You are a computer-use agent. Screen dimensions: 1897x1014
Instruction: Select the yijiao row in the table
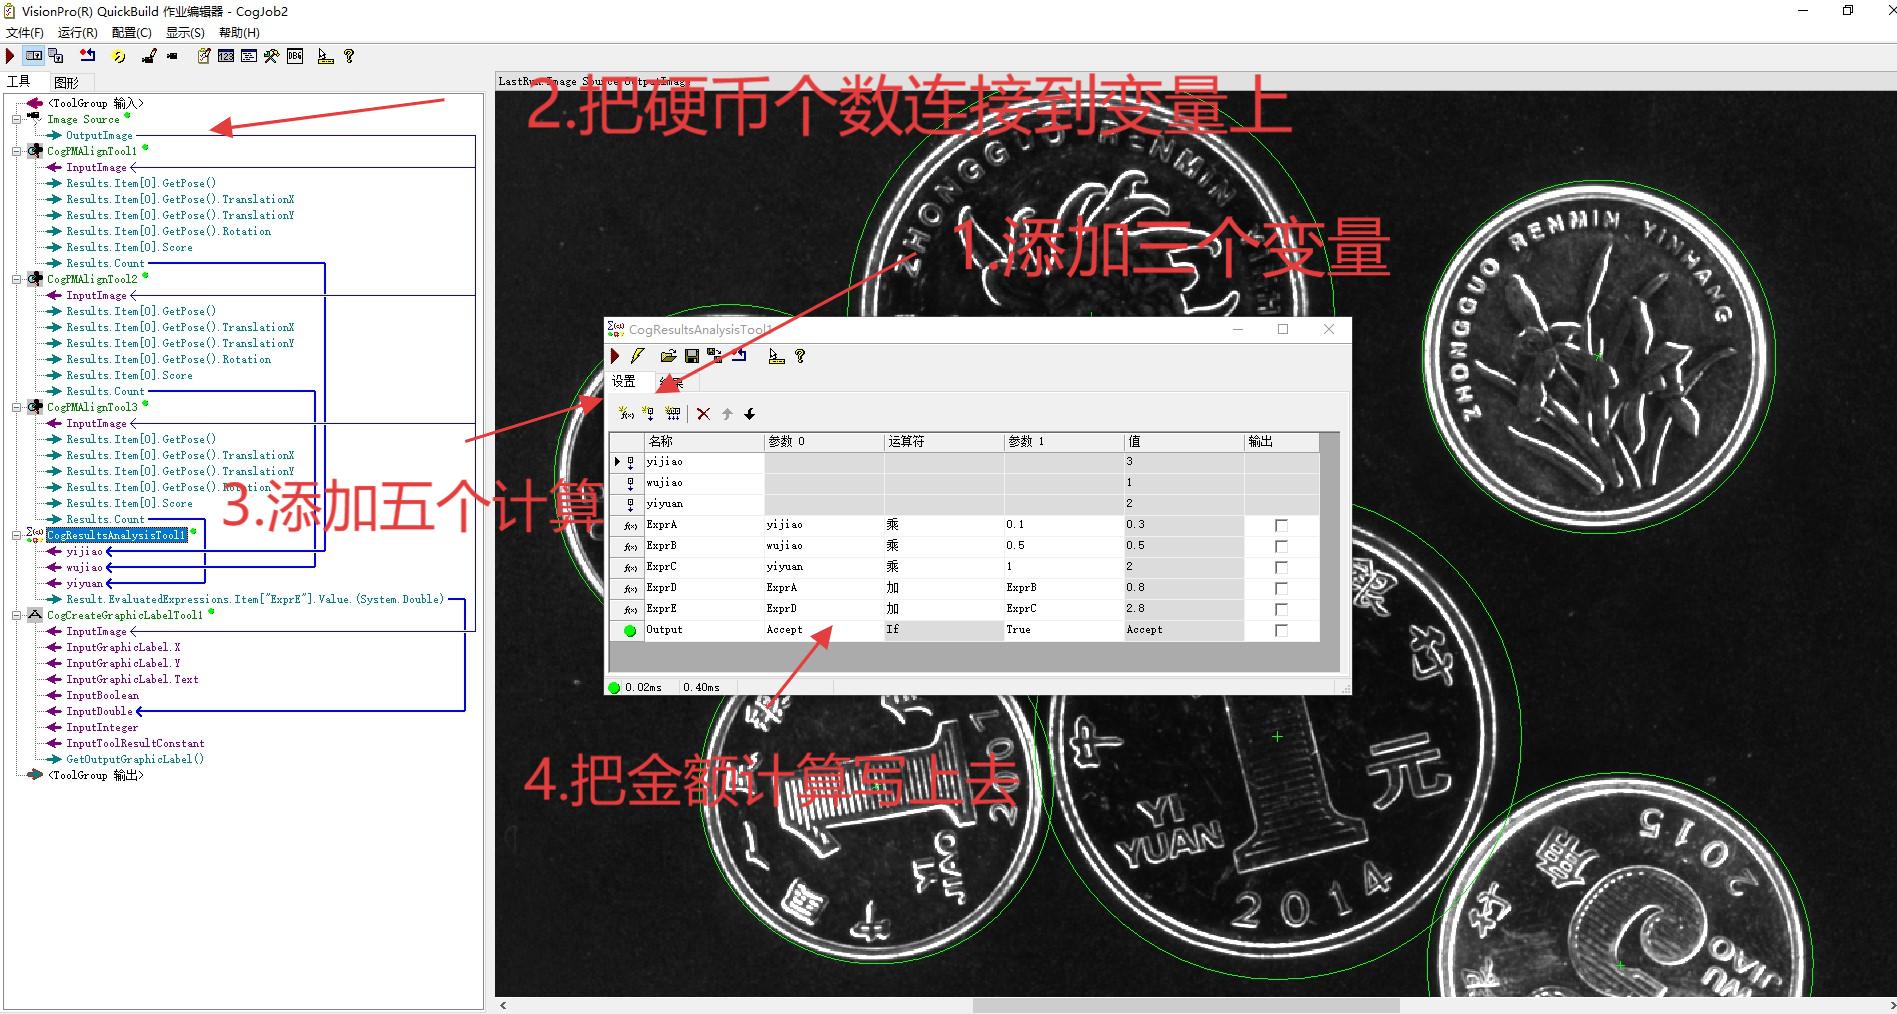point(964,462)
